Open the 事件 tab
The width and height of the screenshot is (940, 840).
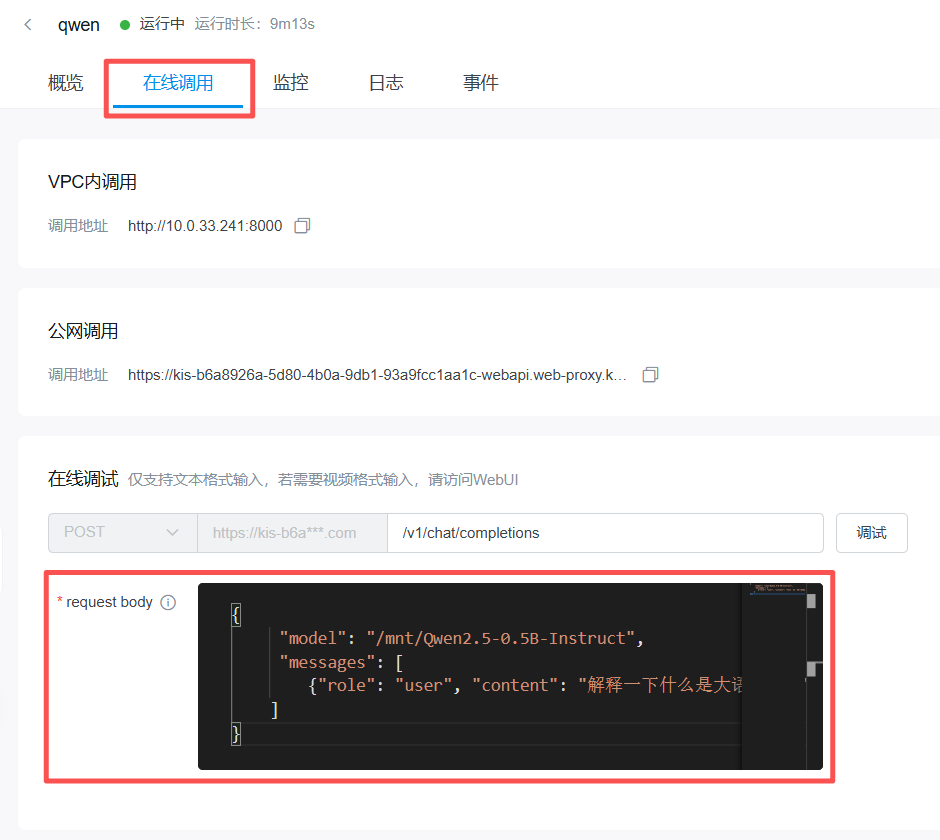point(481,83)
